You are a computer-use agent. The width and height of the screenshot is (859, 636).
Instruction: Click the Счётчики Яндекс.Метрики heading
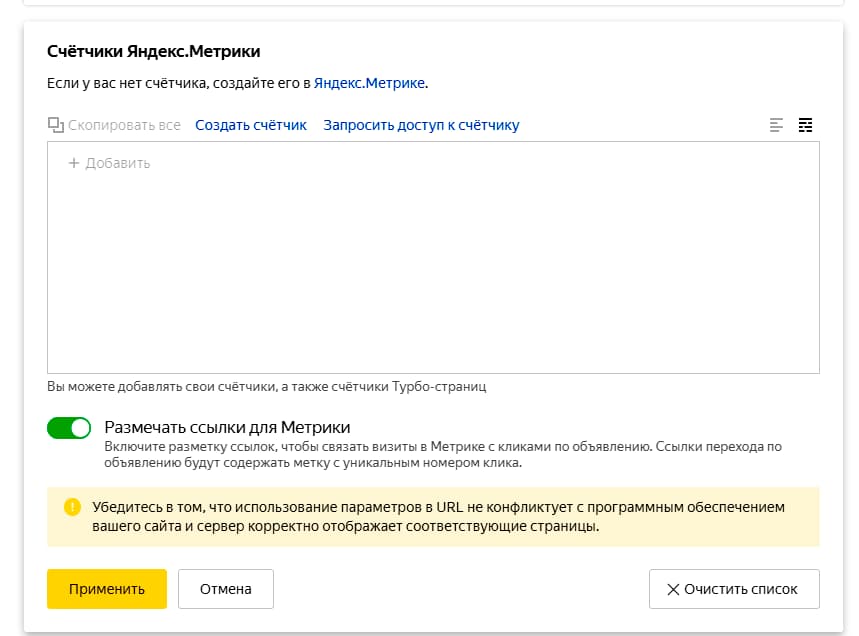click(x=153, y=51)
